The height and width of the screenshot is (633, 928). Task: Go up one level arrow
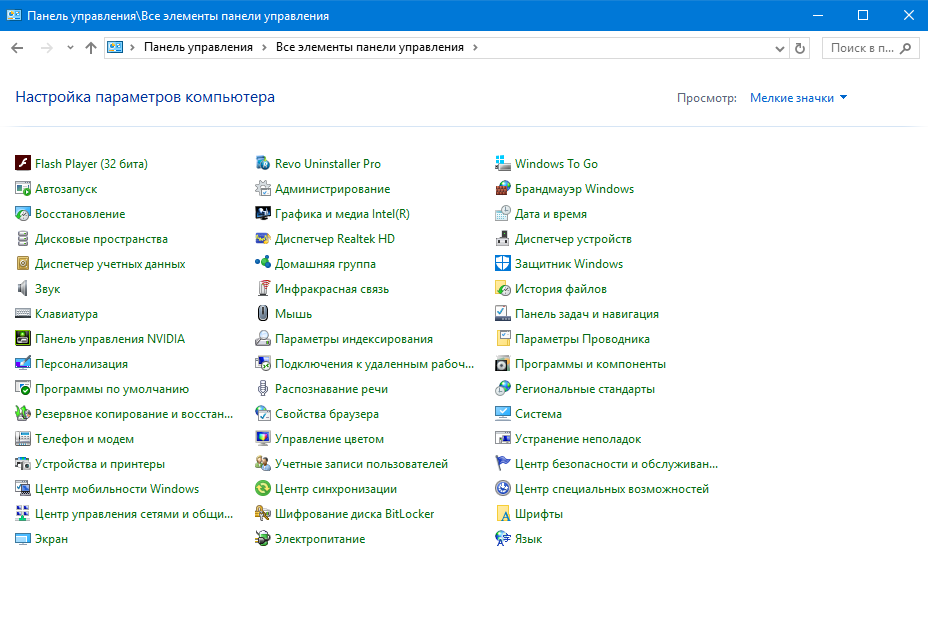[91, 48]
